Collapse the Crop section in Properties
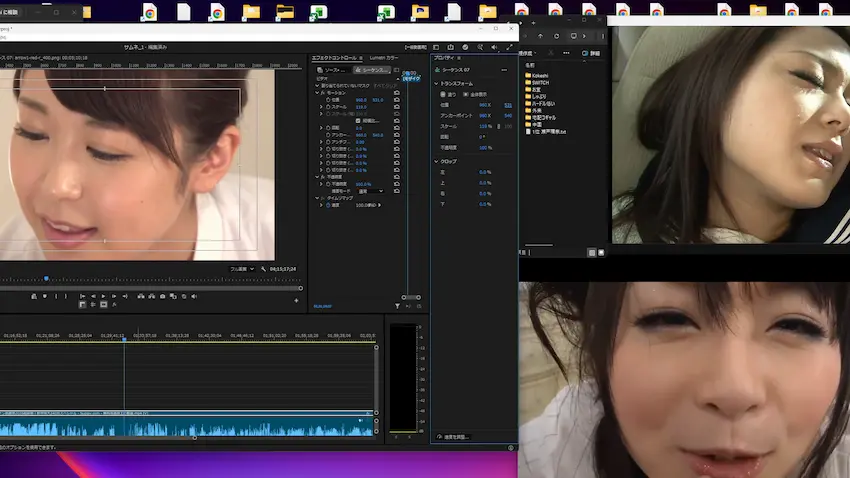 click(436, 161)
